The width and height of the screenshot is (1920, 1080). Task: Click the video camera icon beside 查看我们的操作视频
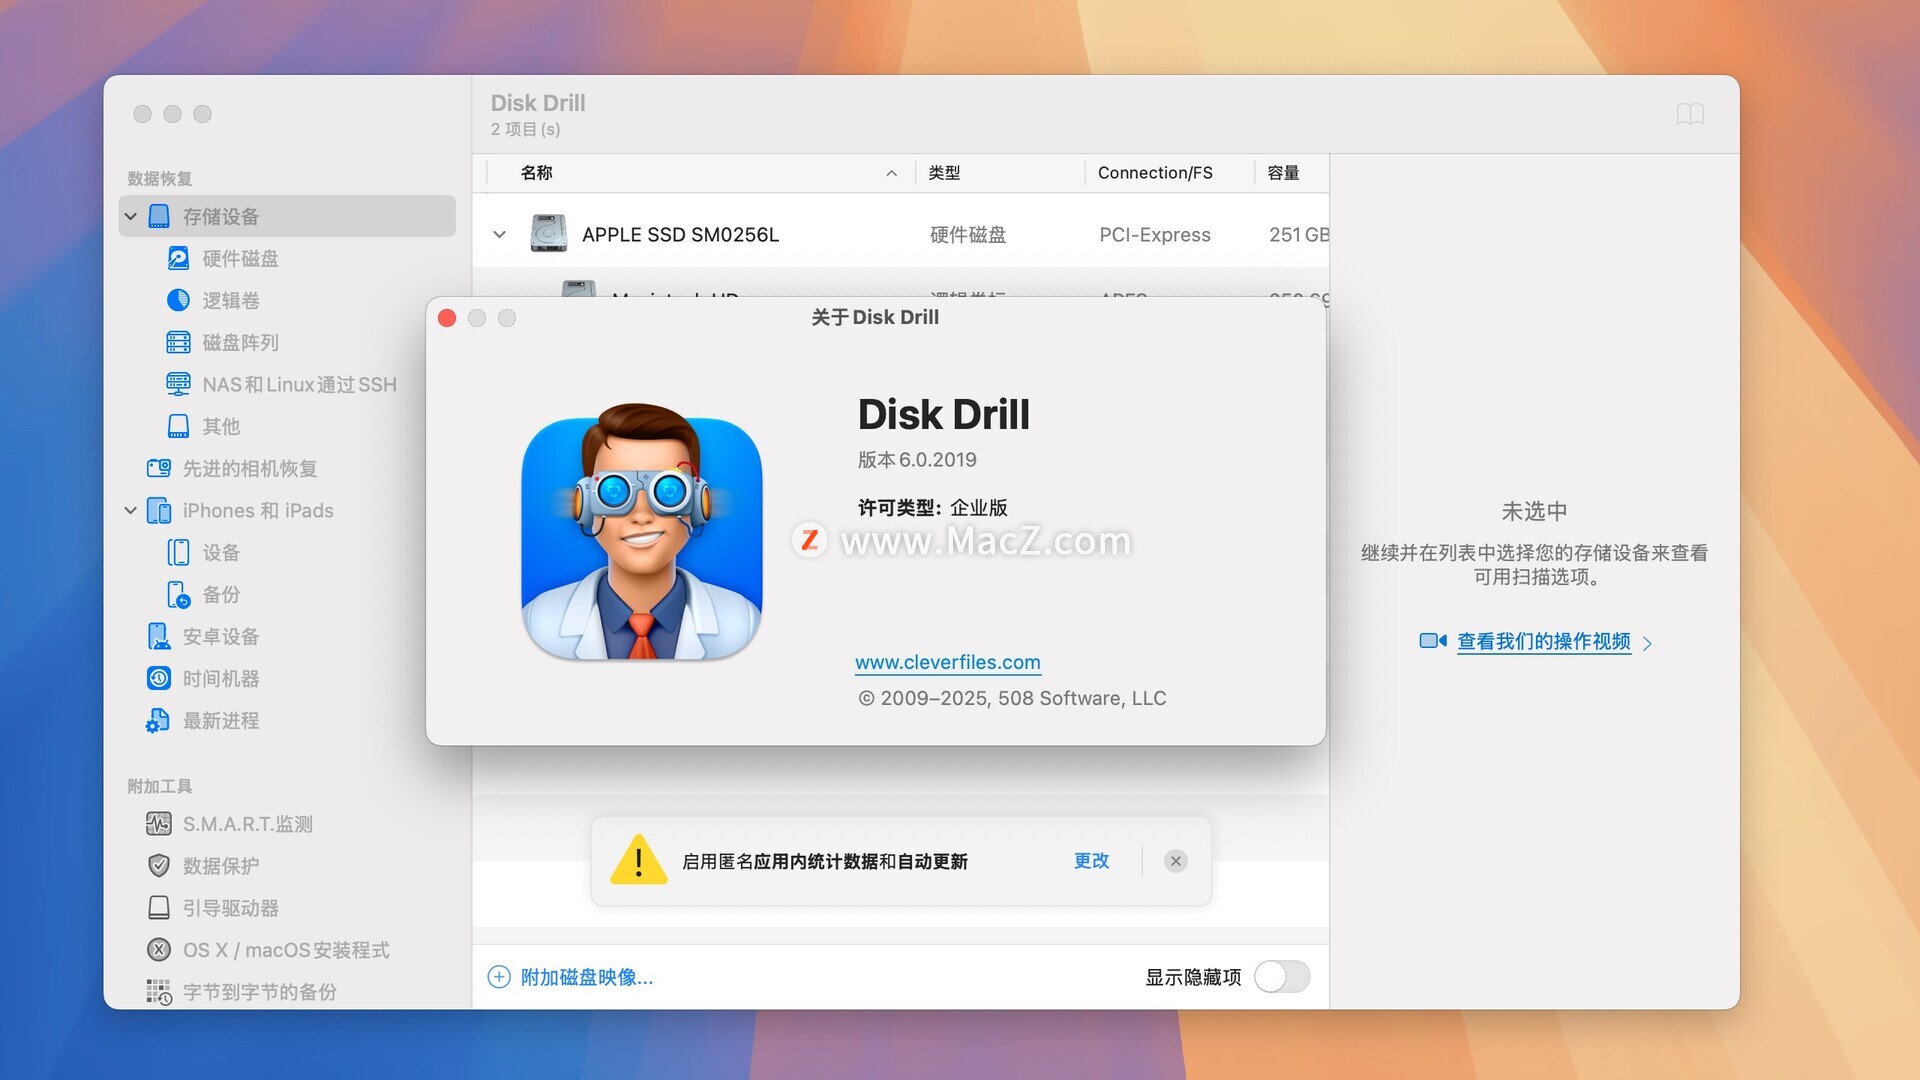point(1432,641)
